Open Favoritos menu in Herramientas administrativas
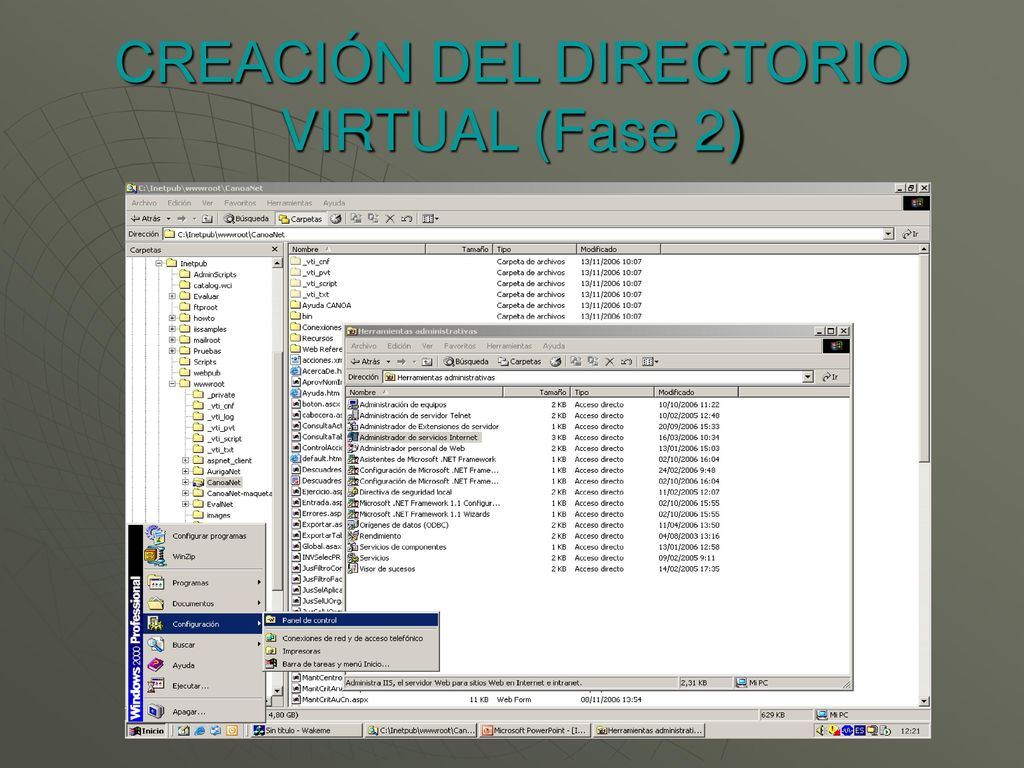The height and width of the screenshot is (768, 1024). (x=460, y=346)
